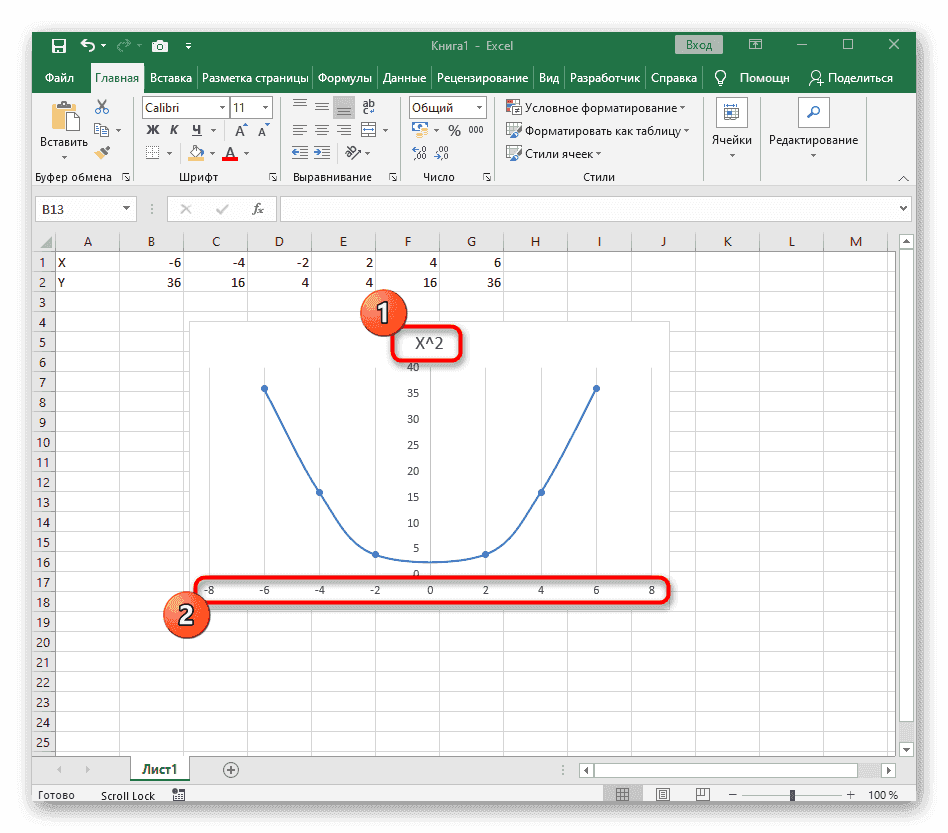Select the Лист1 sheet tab
This screenshot has width=948, height=833.
pos(159,769)
